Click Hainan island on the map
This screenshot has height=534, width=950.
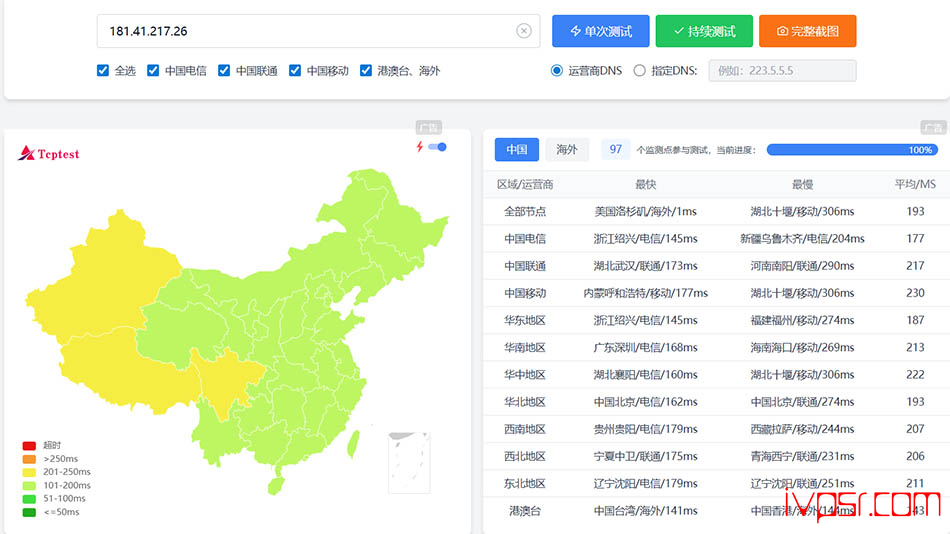[x=276, y=486]
